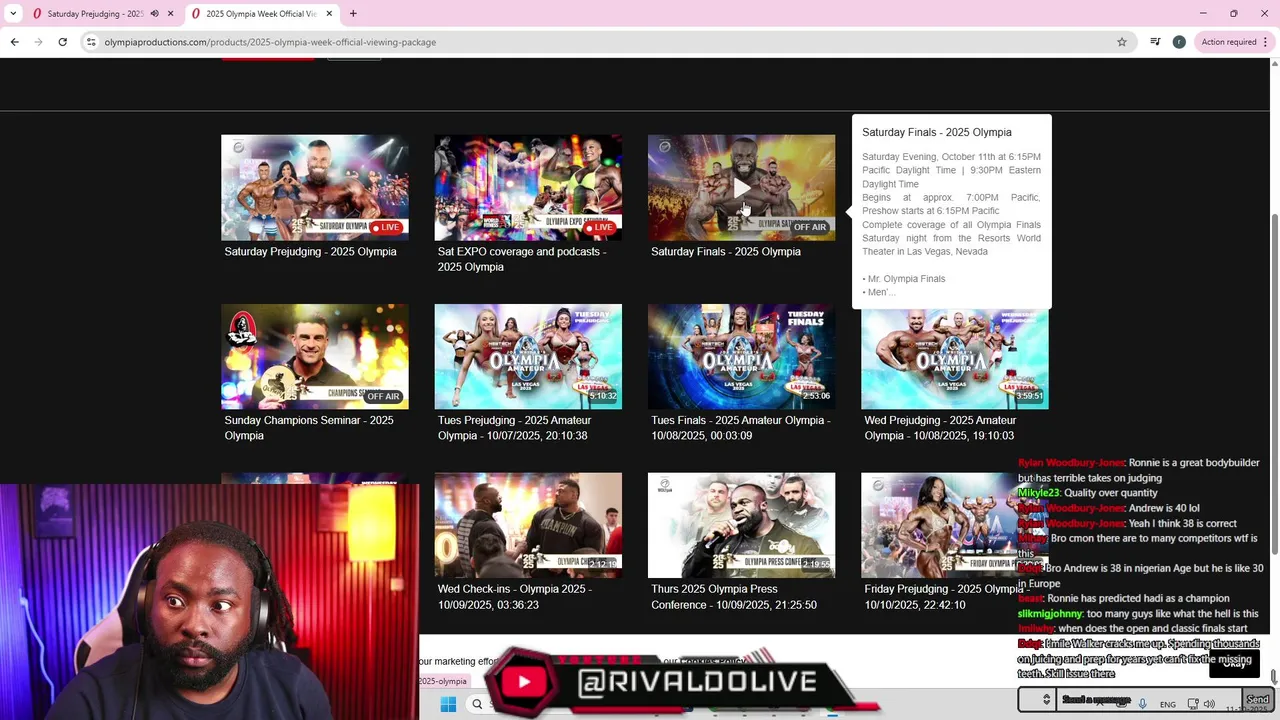Mute the Saturday Prejudging tab audio icon
This screenshot has height=720, width=1280.
(154, 14)
